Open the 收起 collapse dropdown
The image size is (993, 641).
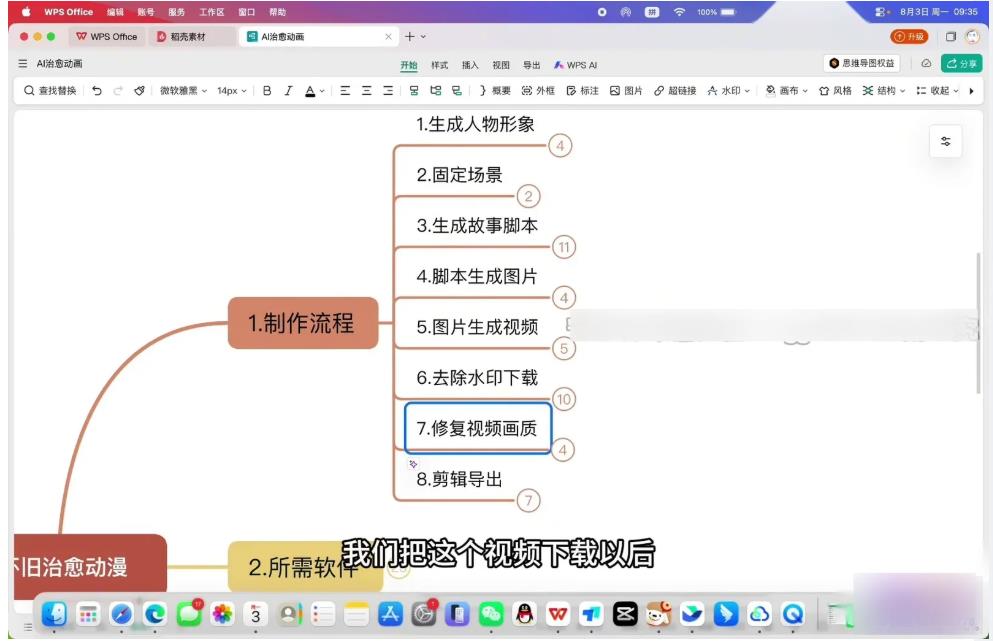938,91
